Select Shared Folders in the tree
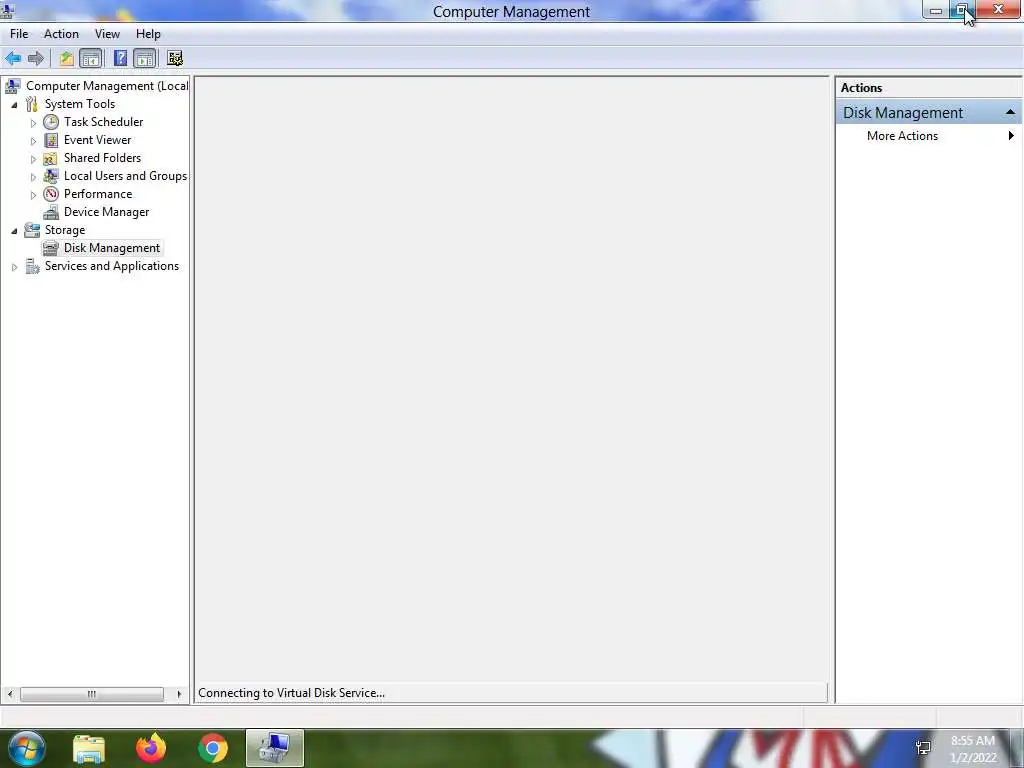 pyautogui.click(x=103, y=158)
